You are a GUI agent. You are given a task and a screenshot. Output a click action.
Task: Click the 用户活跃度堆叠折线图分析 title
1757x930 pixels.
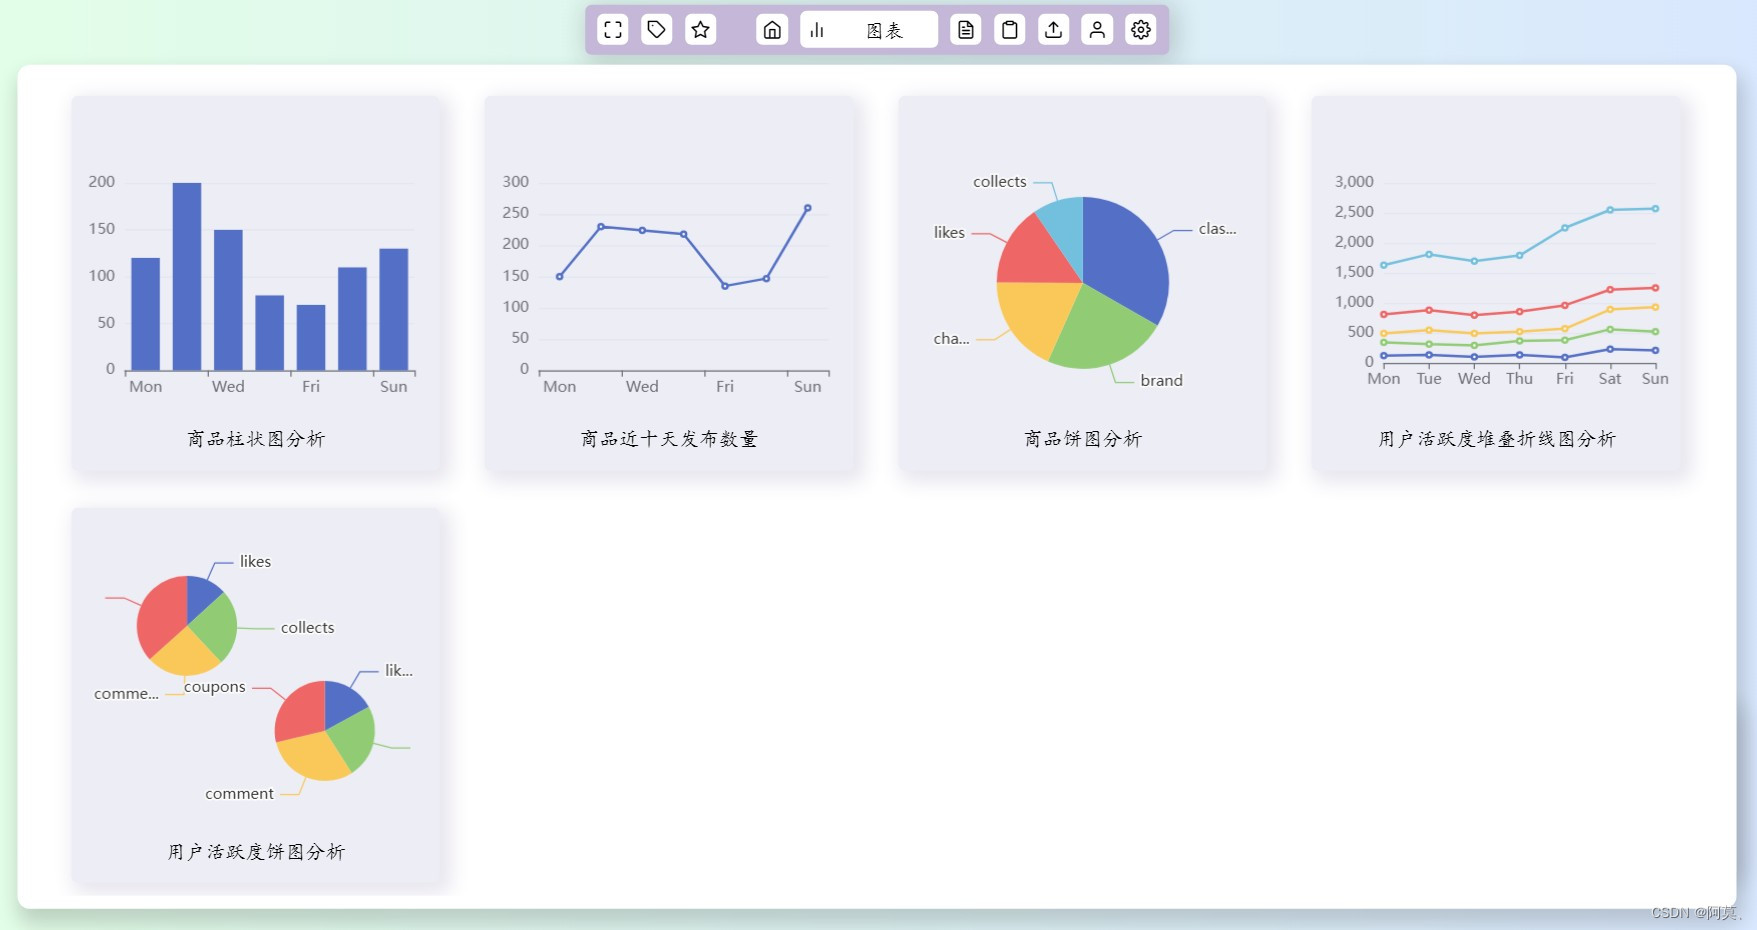pyautogui.click(x=1497, y=439)
